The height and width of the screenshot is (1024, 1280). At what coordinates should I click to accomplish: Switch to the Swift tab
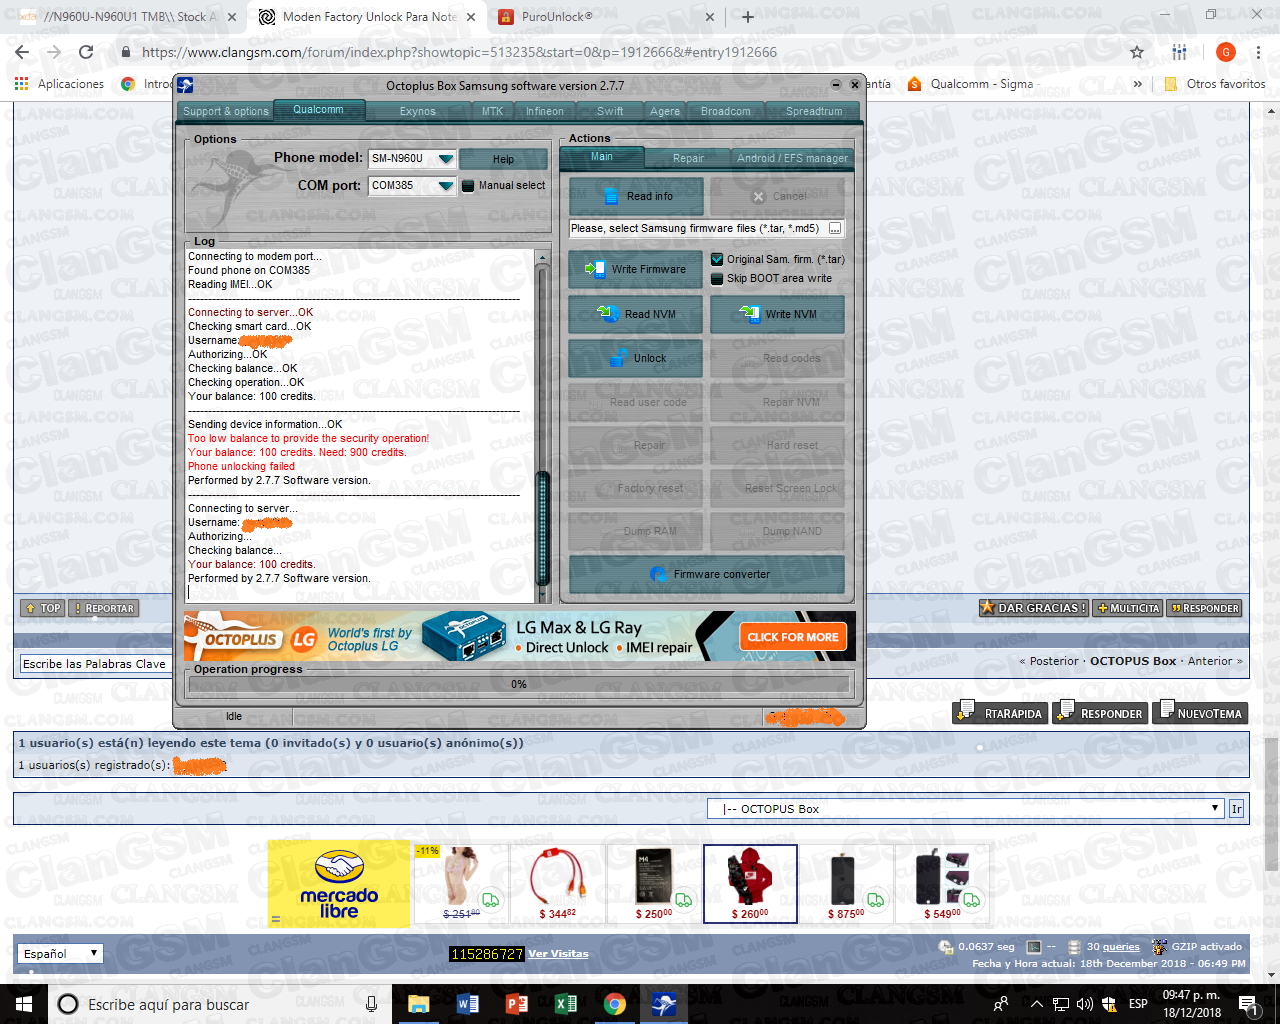610,111
